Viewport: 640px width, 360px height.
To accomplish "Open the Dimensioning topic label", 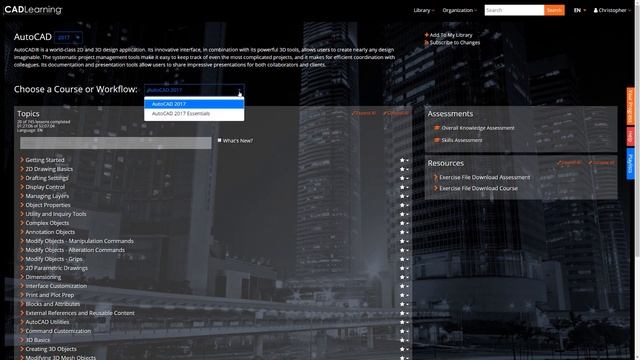I will (x=43, y=277).
